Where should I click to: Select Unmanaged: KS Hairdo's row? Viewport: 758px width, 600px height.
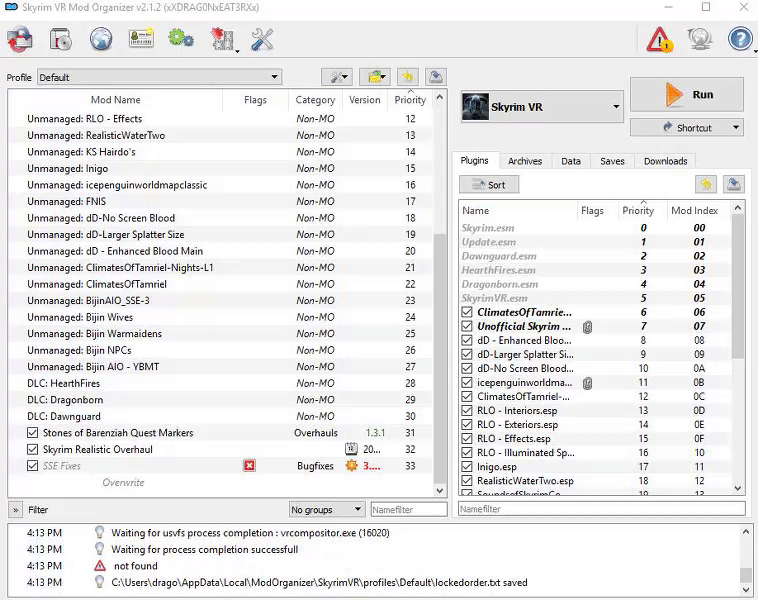point(220,152)
